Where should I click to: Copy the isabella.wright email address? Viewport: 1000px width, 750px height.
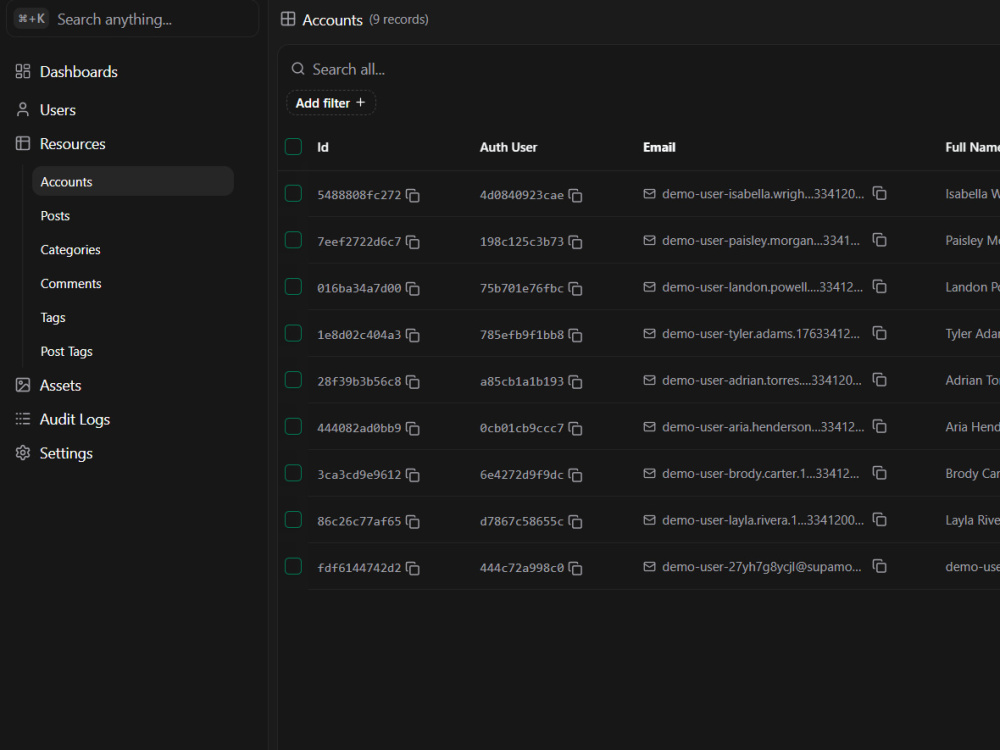click(879, 193)
